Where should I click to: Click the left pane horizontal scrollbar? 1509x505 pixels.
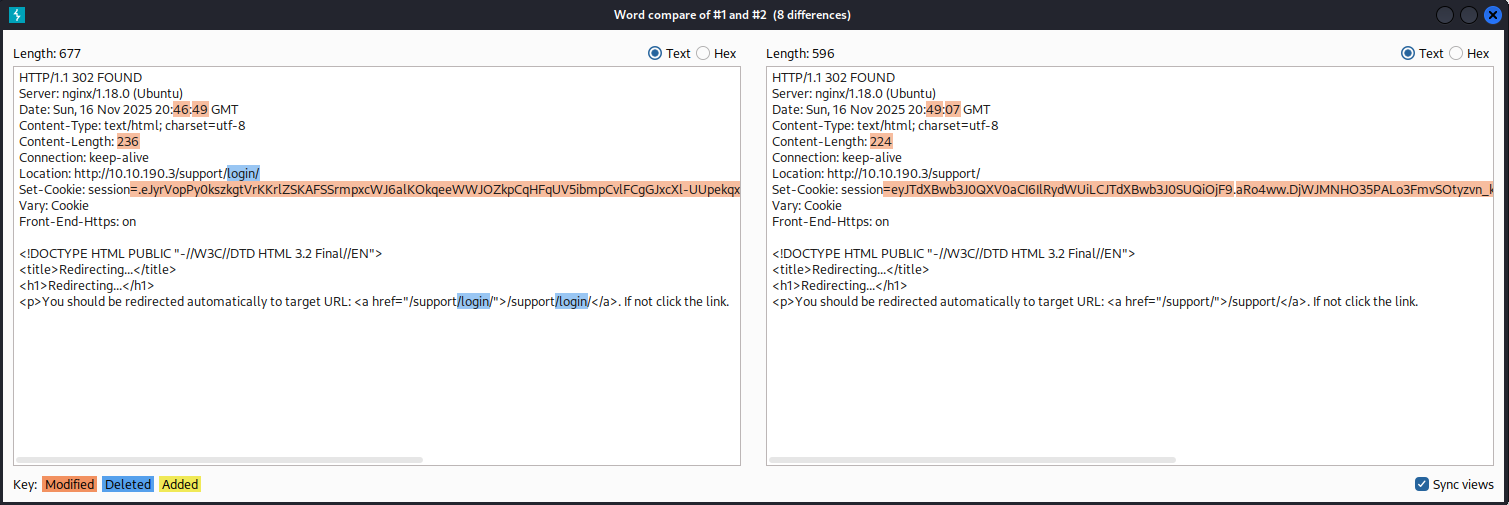(219, 460)
